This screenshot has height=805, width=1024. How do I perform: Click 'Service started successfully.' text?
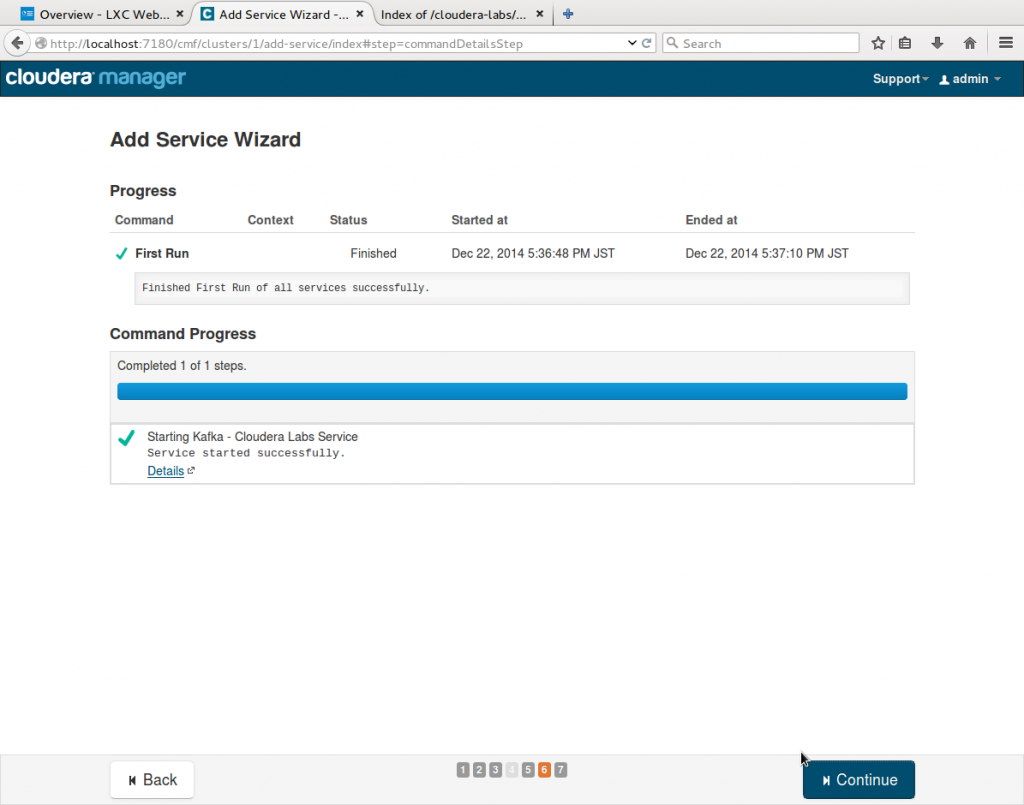[246, 453]
